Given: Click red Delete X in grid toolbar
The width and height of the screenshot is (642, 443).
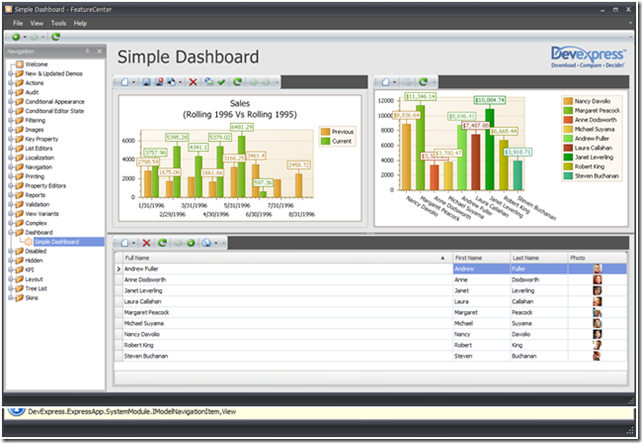Looking at the screenshot, I should click(146, 243).
